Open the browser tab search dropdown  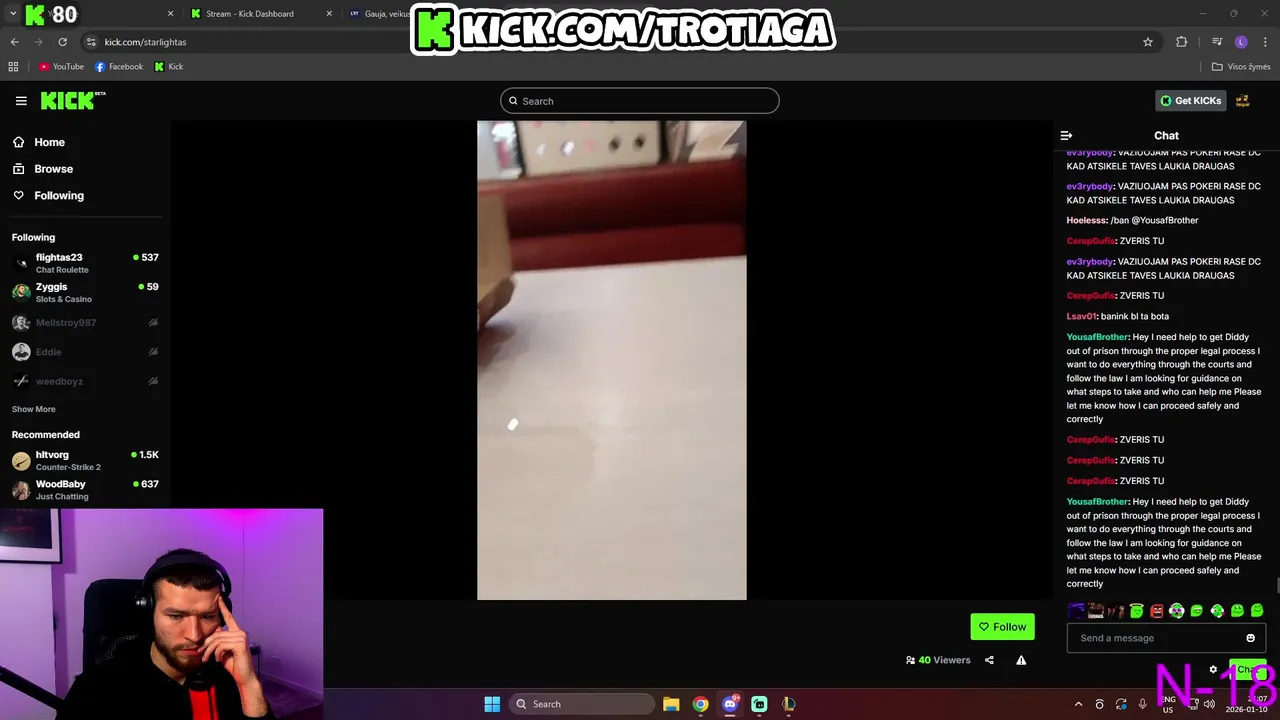12,14
